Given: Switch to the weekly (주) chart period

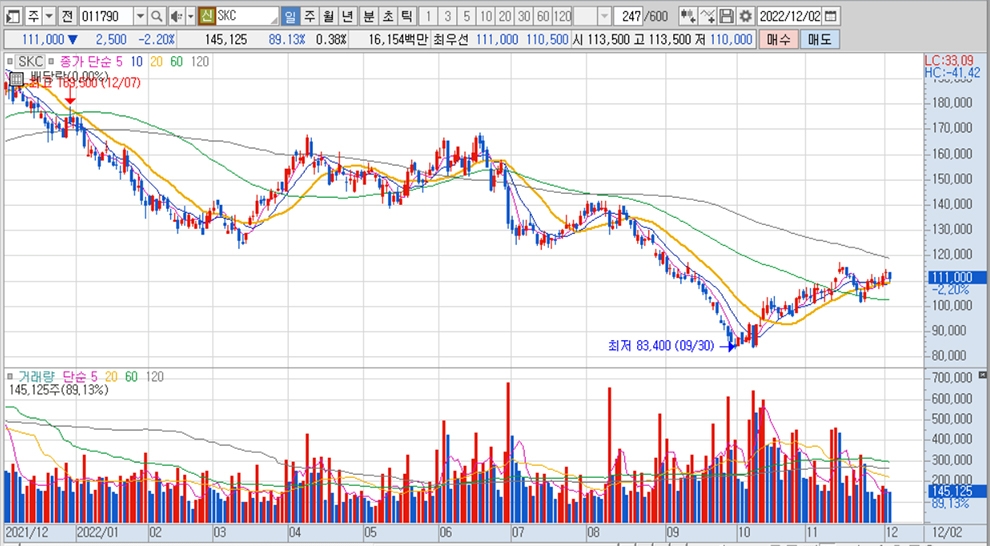Looking at the screenshot, I should point(309,16).
